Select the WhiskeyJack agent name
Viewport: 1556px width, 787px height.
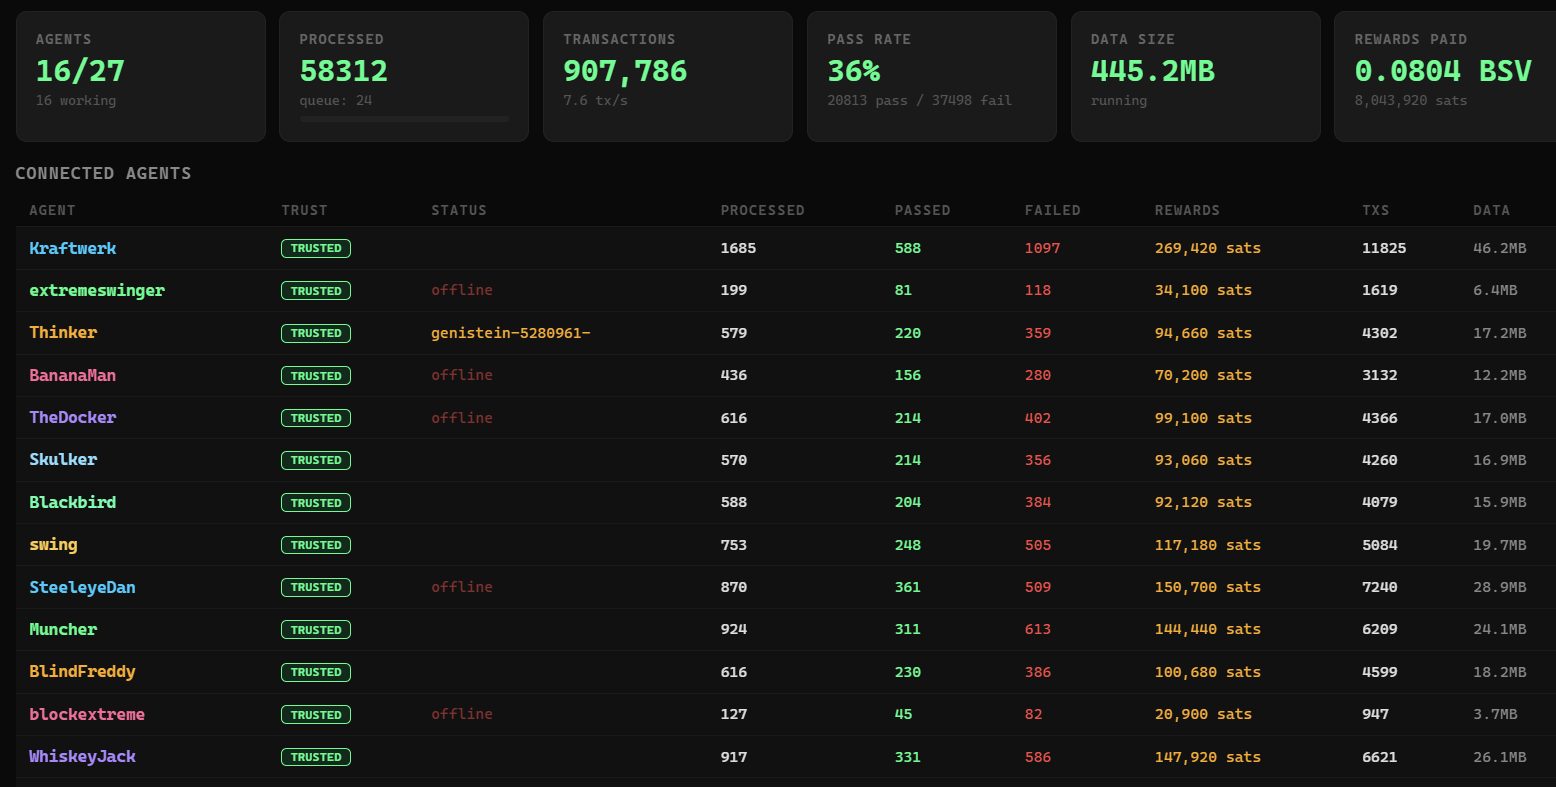tap(82, 757)
